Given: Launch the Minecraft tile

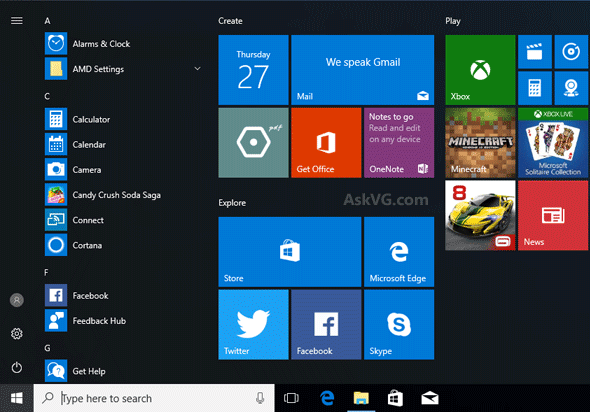Looking at the screenshot, I should click(x=480, y=143).
